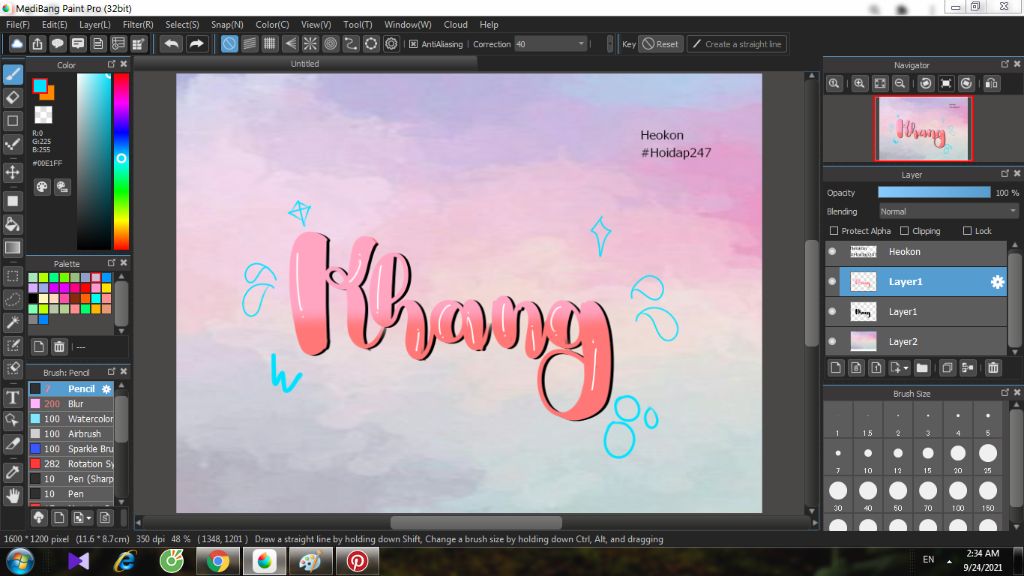Delete palette color with trash icon
Viewport: 1024px width, 576px height.
coord(59,347)
